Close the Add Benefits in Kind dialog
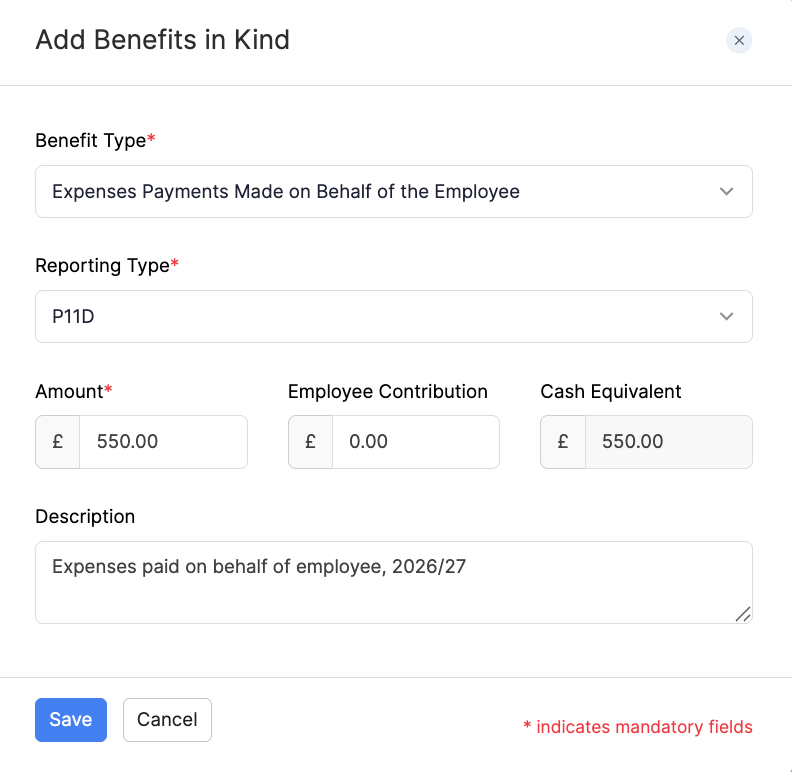 pos(739,40)
